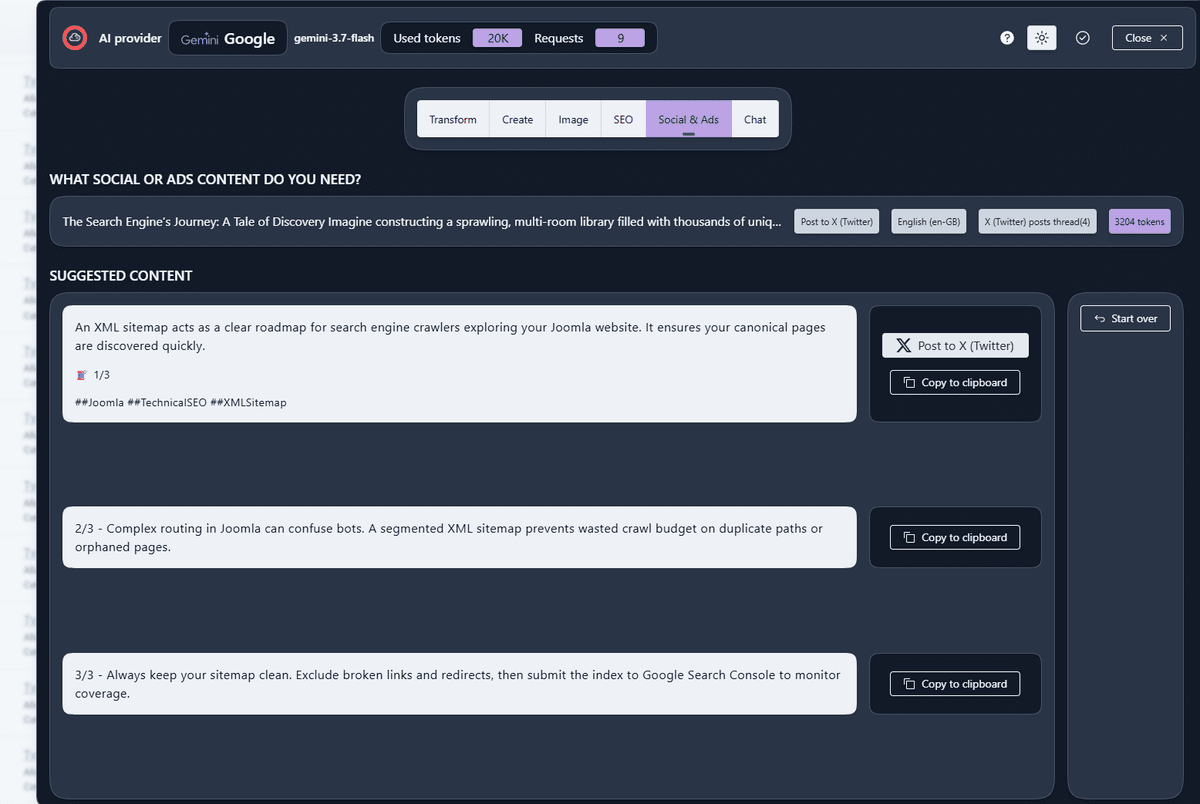Click the English (en-GB) language tag
The height and width of the screenshot is (804, 1200).
pos(929,222)
